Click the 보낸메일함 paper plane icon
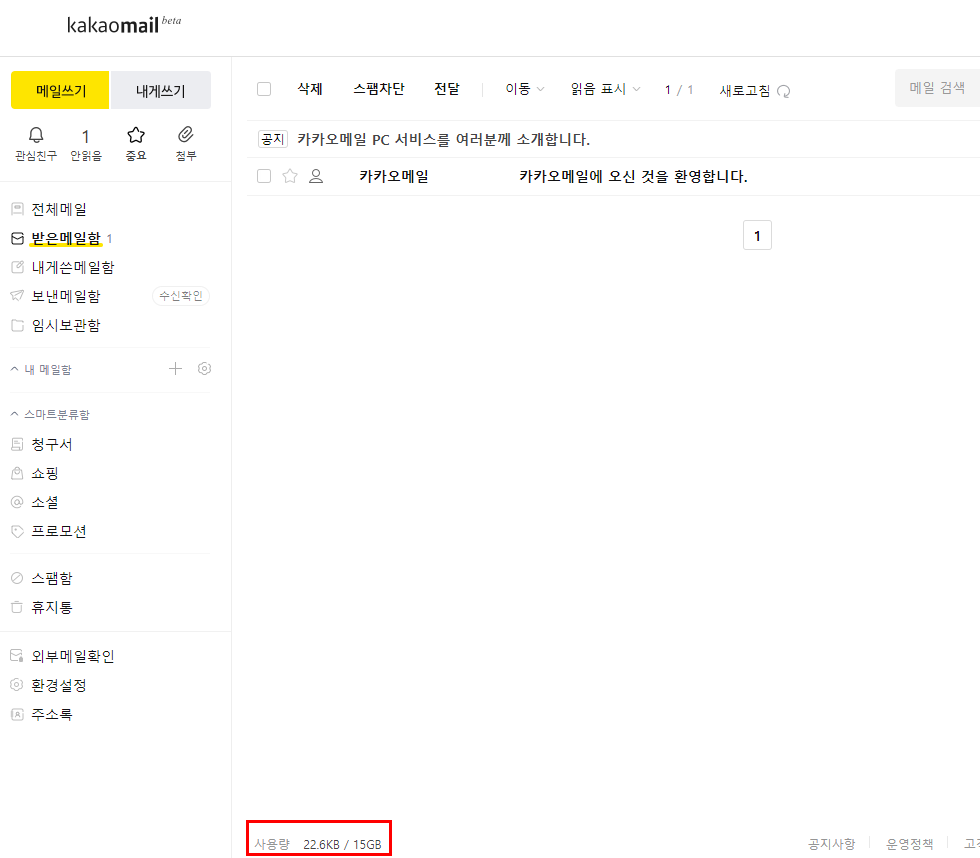The image size is (980, 858). 18,296
